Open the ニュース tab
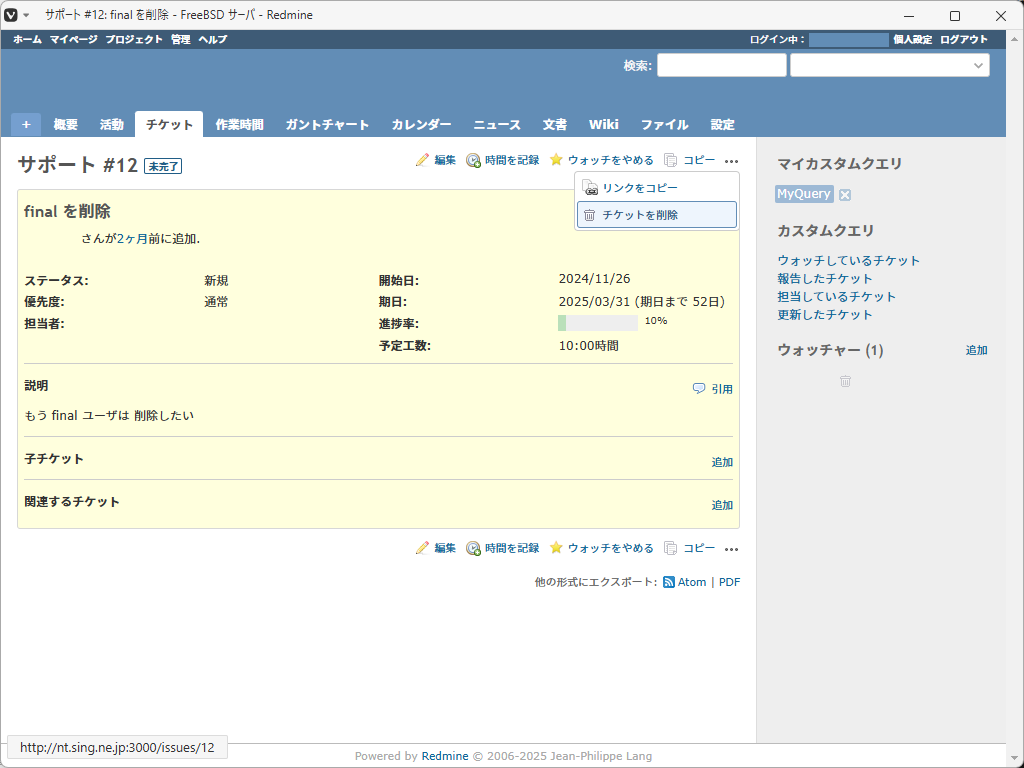 coord(497,124)
